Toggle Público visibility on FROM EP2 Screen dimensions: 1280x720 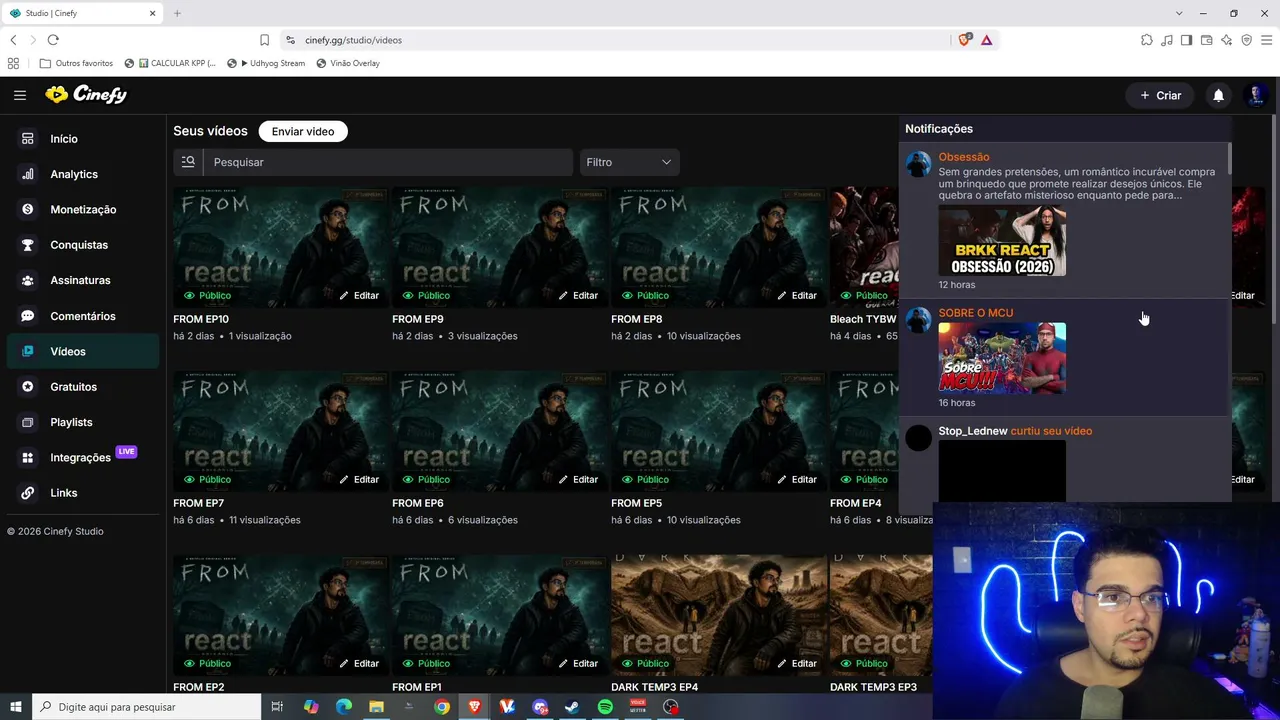207,663
